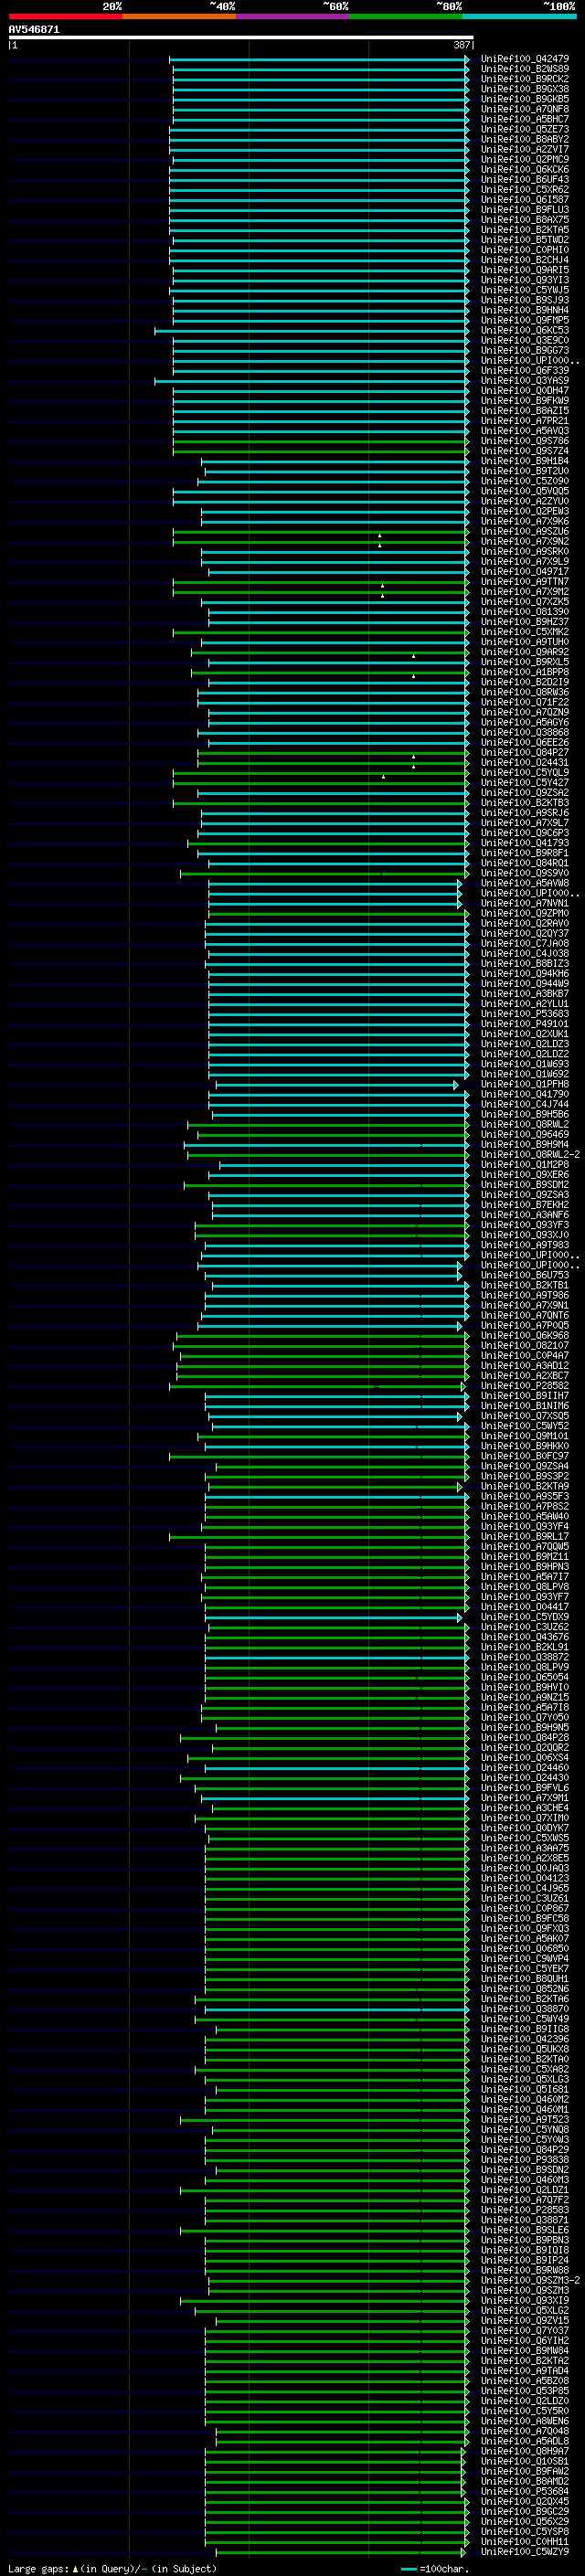Click hit UniRef100_P53683

(x=525, y=1013)
